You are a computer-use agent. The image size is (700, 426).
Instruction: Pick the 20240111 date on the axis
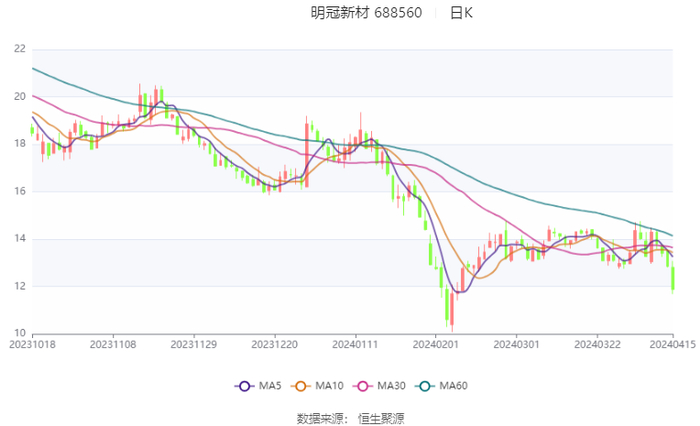coord(355,344)
